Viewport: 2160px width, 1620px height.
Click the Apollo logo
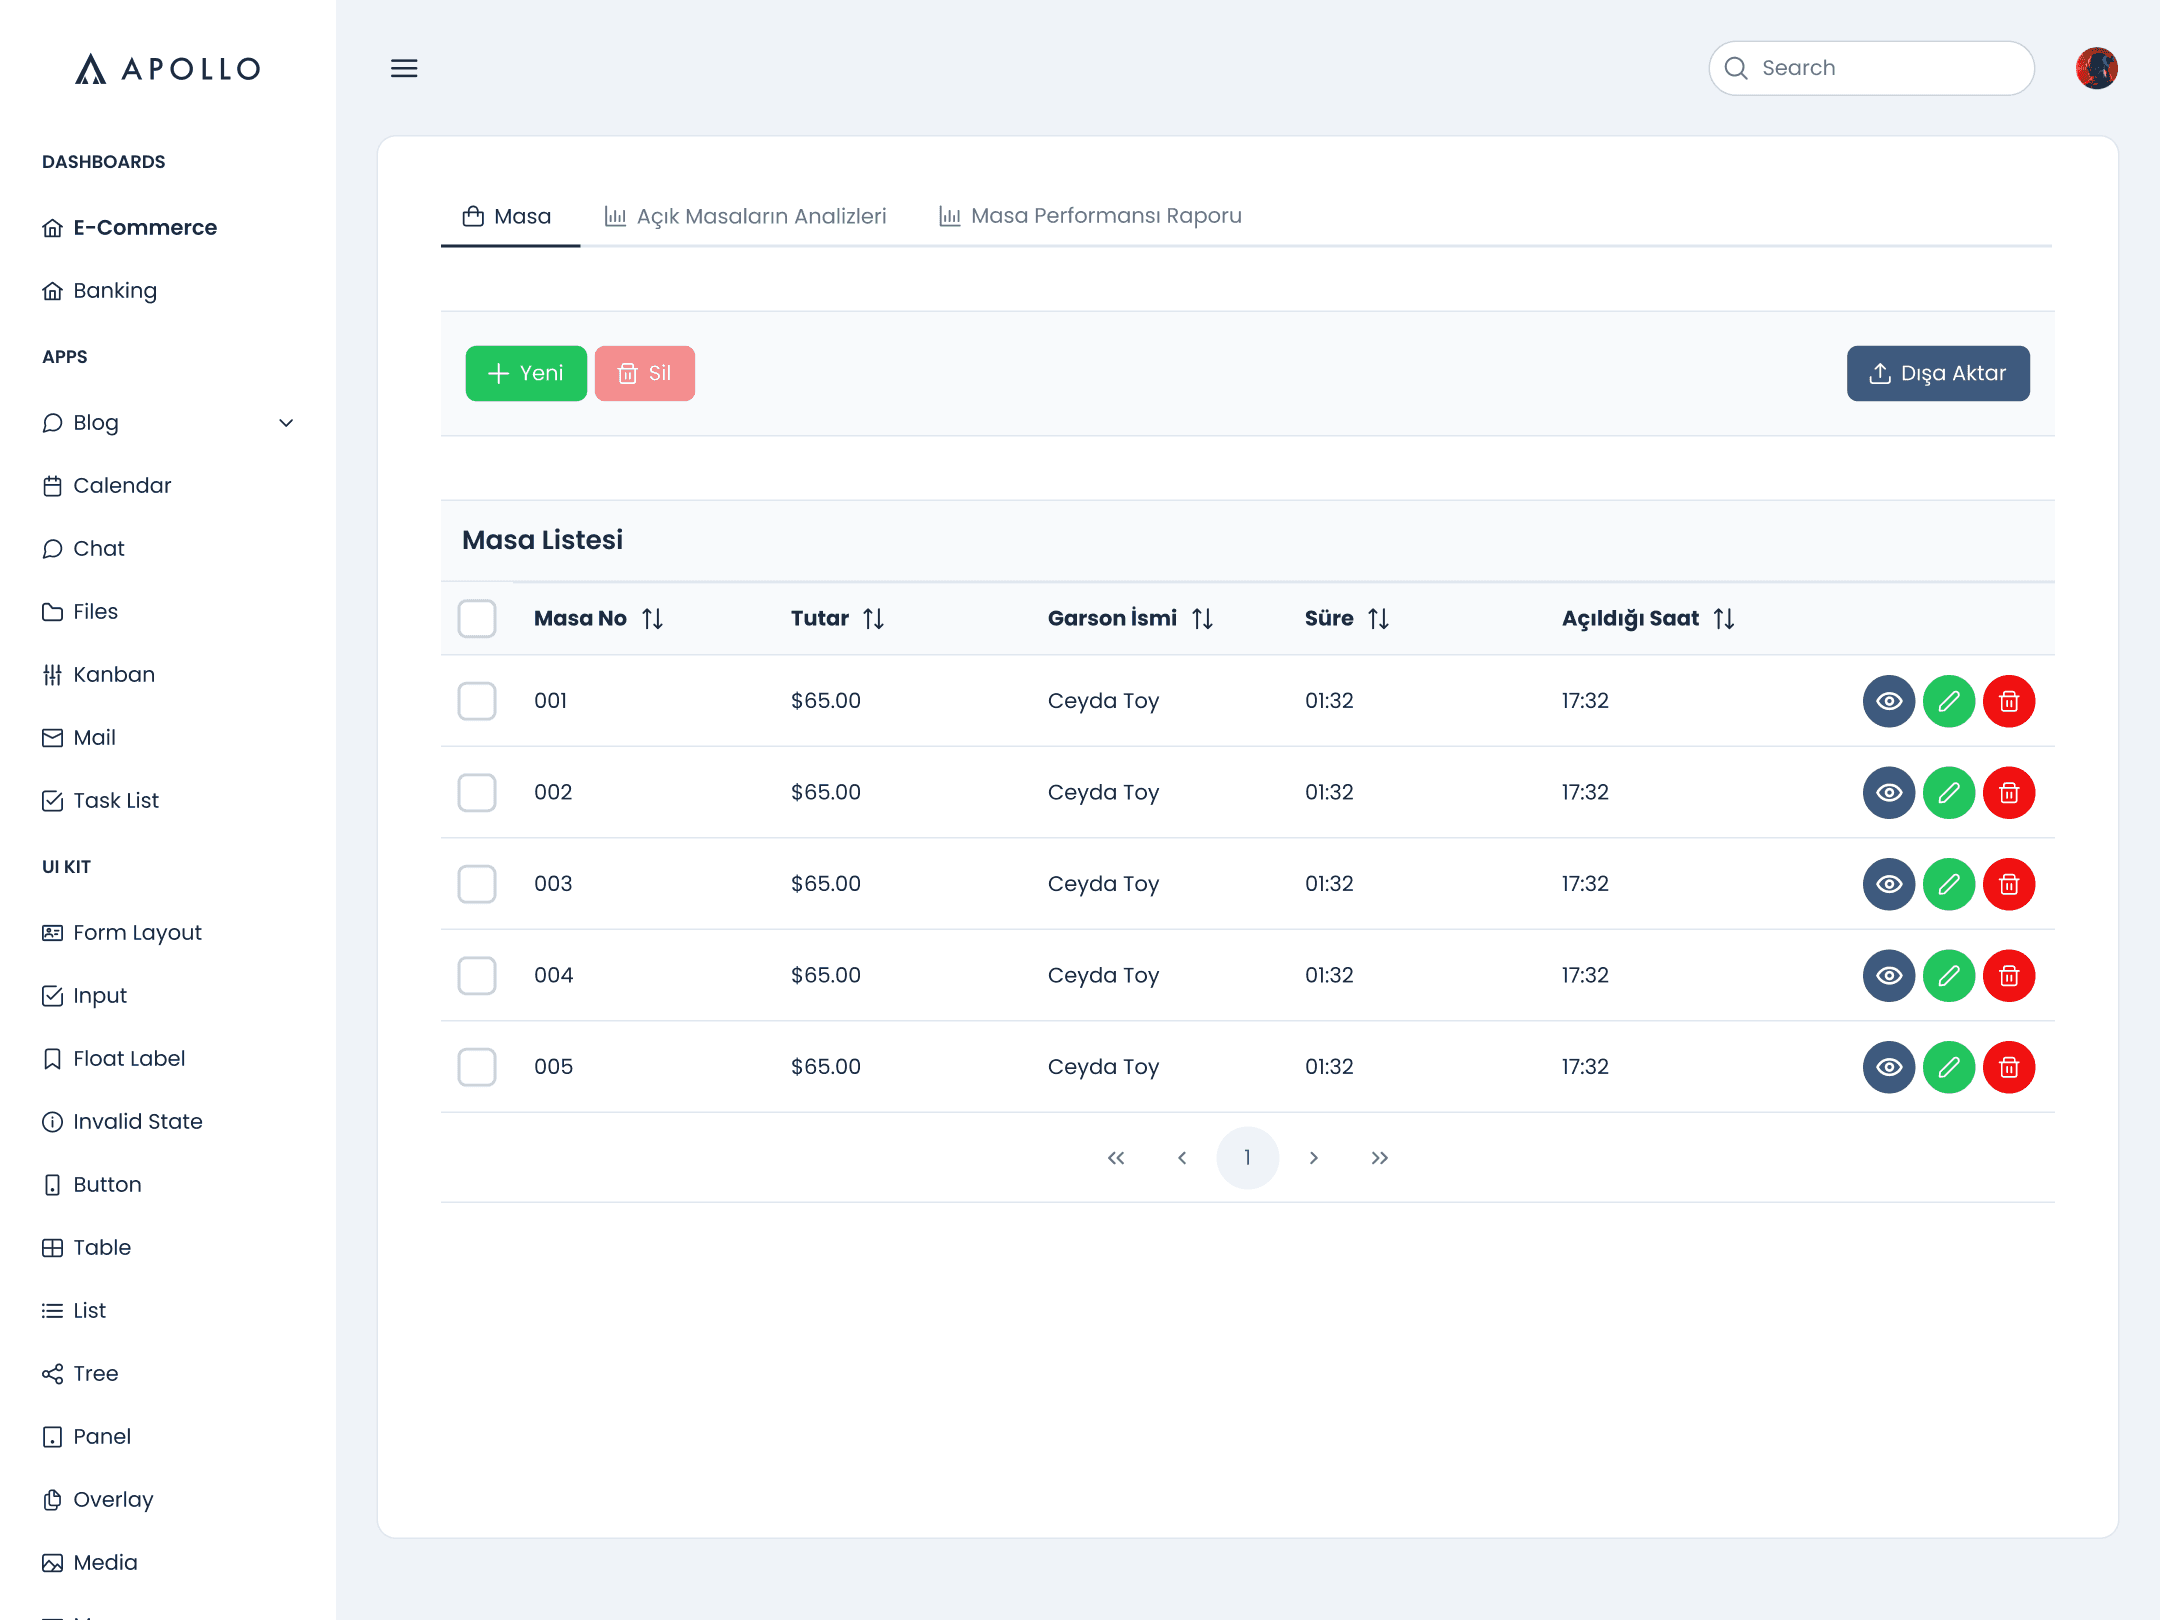[x=168, y=68]
